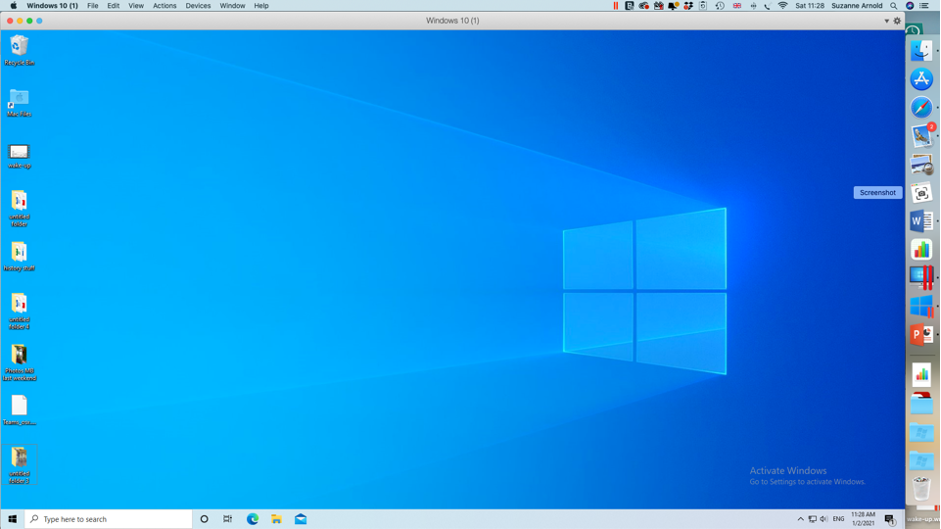The image size is (941, 529).
Task: Open the Windows 10 (1) app menu
Action: click(x=52, y=5)
